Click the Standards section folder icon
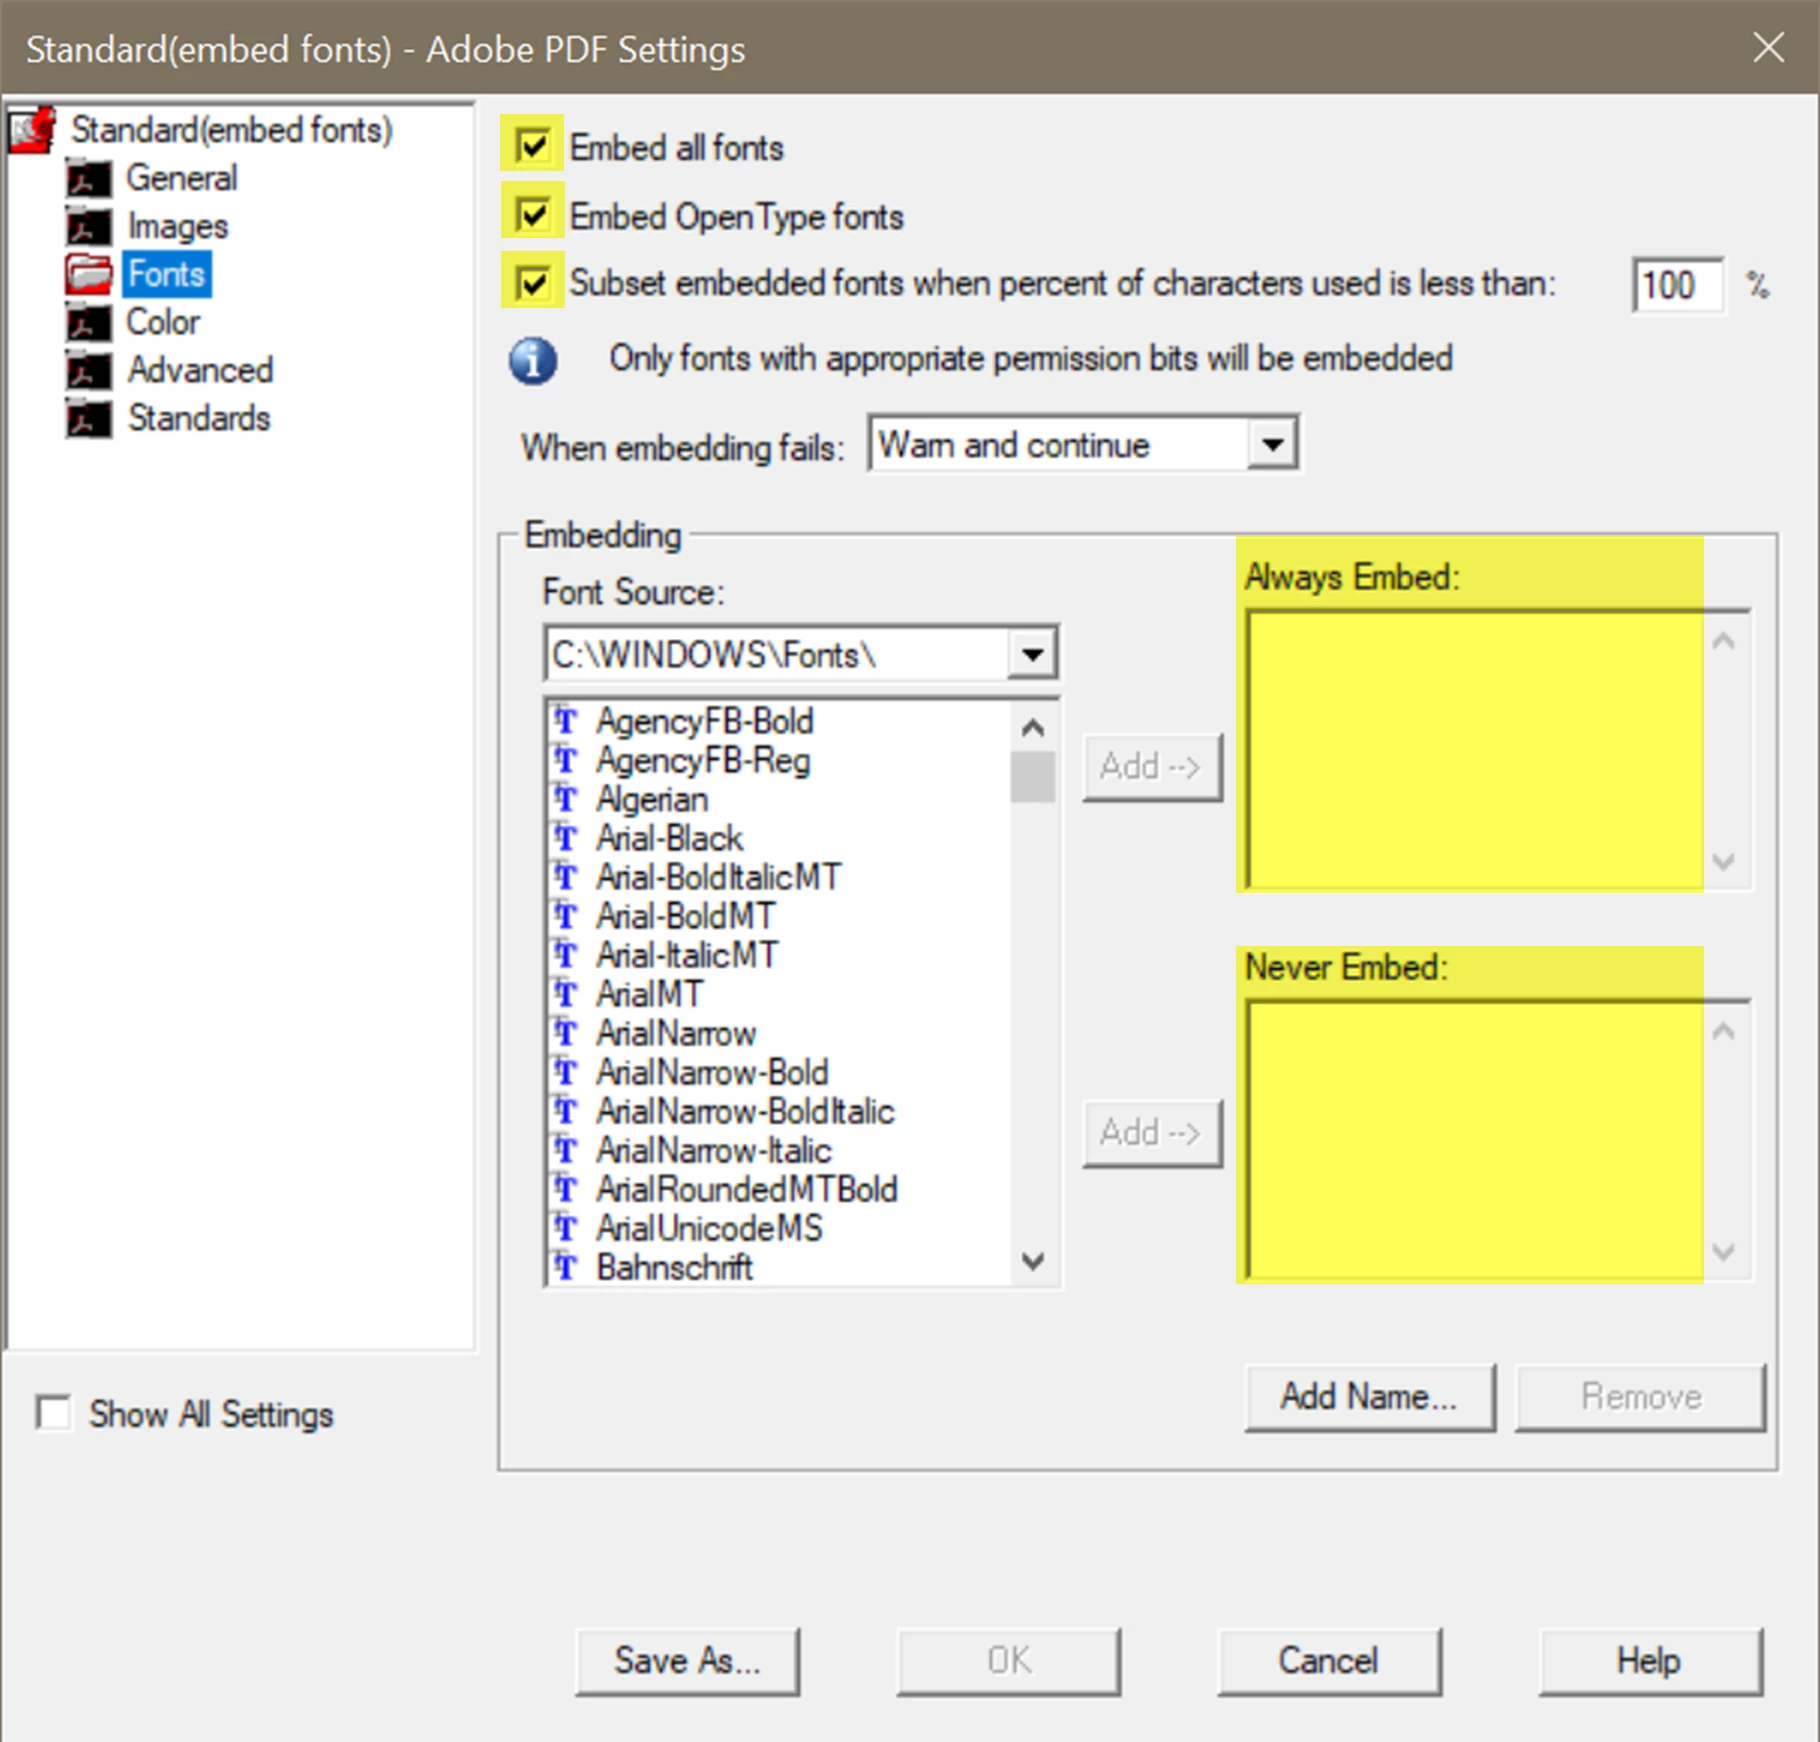The width and height of the screenshot is (1820, 1742). coord(89,419)
